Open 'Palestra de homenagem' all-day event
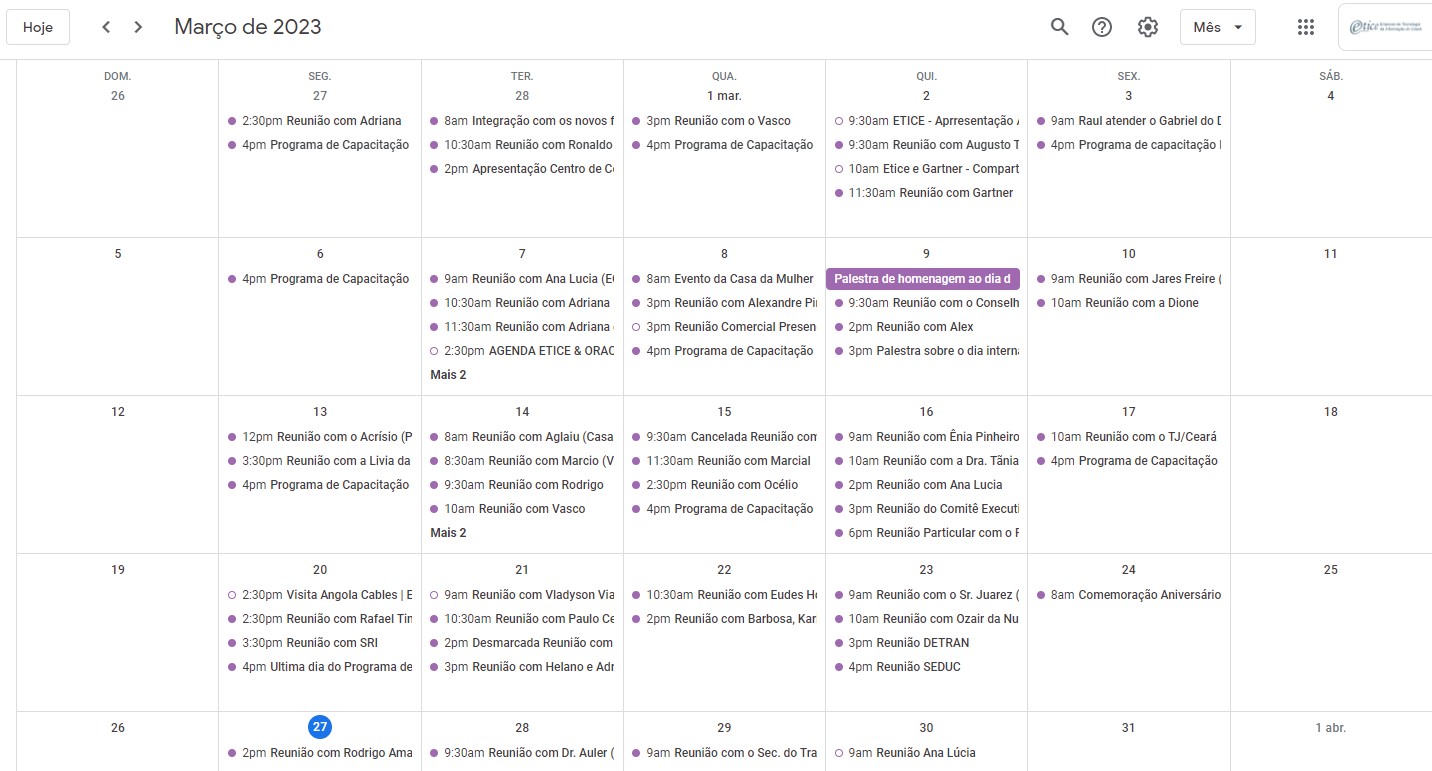The height and width of the screenshot is (771, 1432). [x=923, y=279]
